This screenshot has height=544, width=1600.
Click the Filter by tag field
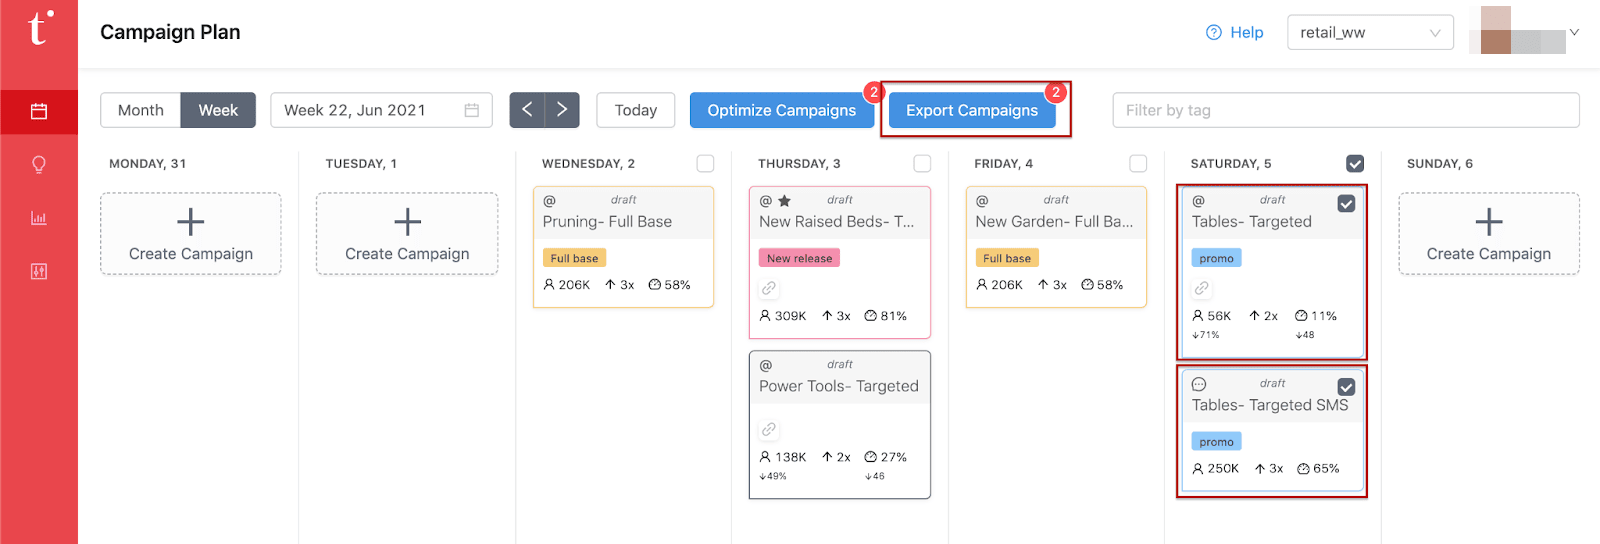1345,110
